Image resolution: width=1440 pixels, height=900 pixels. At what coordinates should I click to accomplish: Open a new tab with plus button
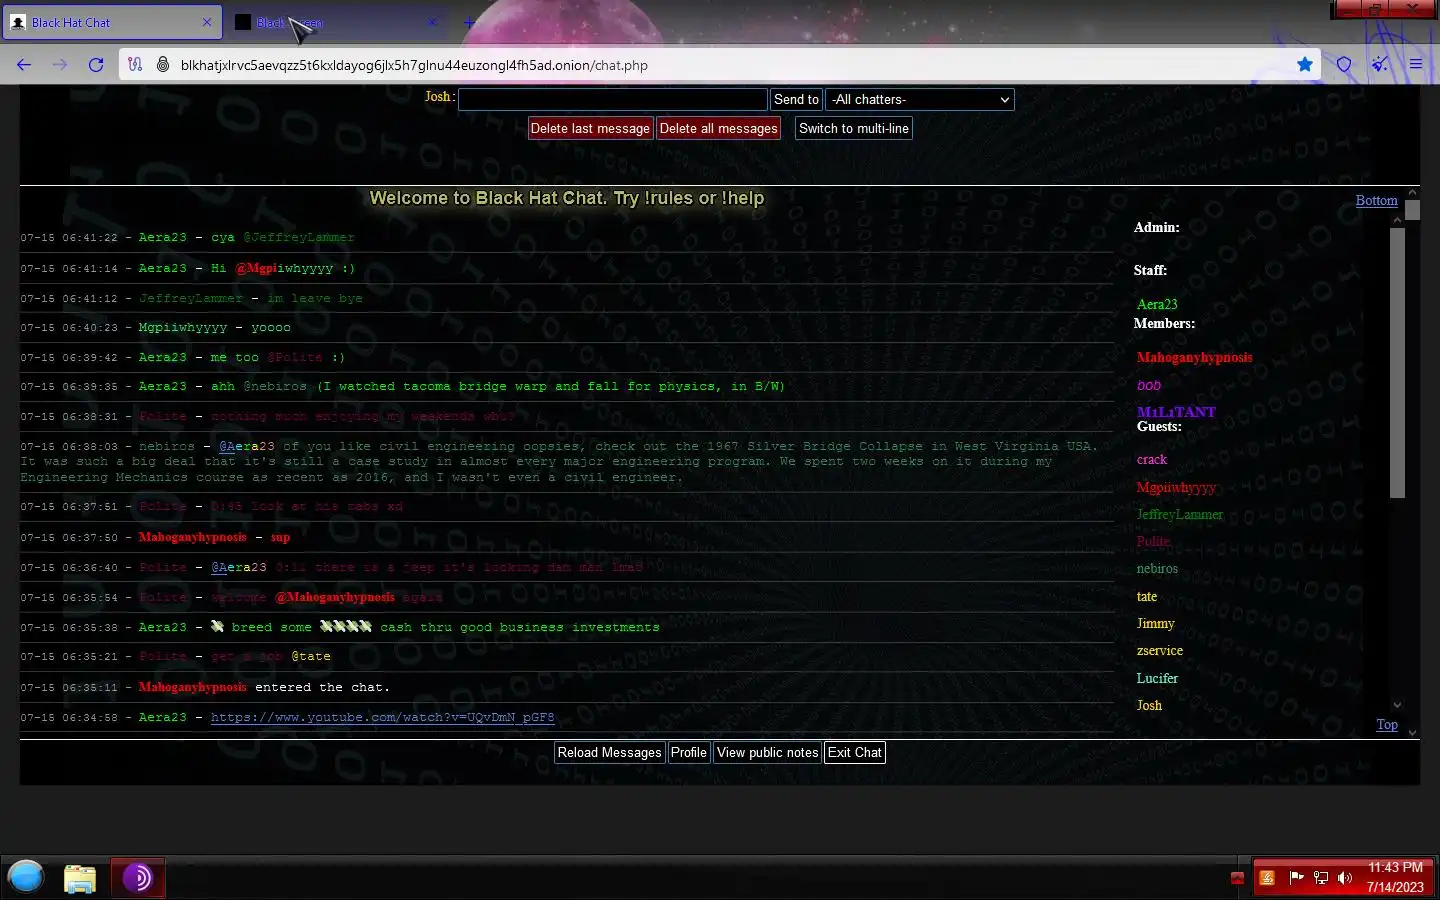[469, 22]
